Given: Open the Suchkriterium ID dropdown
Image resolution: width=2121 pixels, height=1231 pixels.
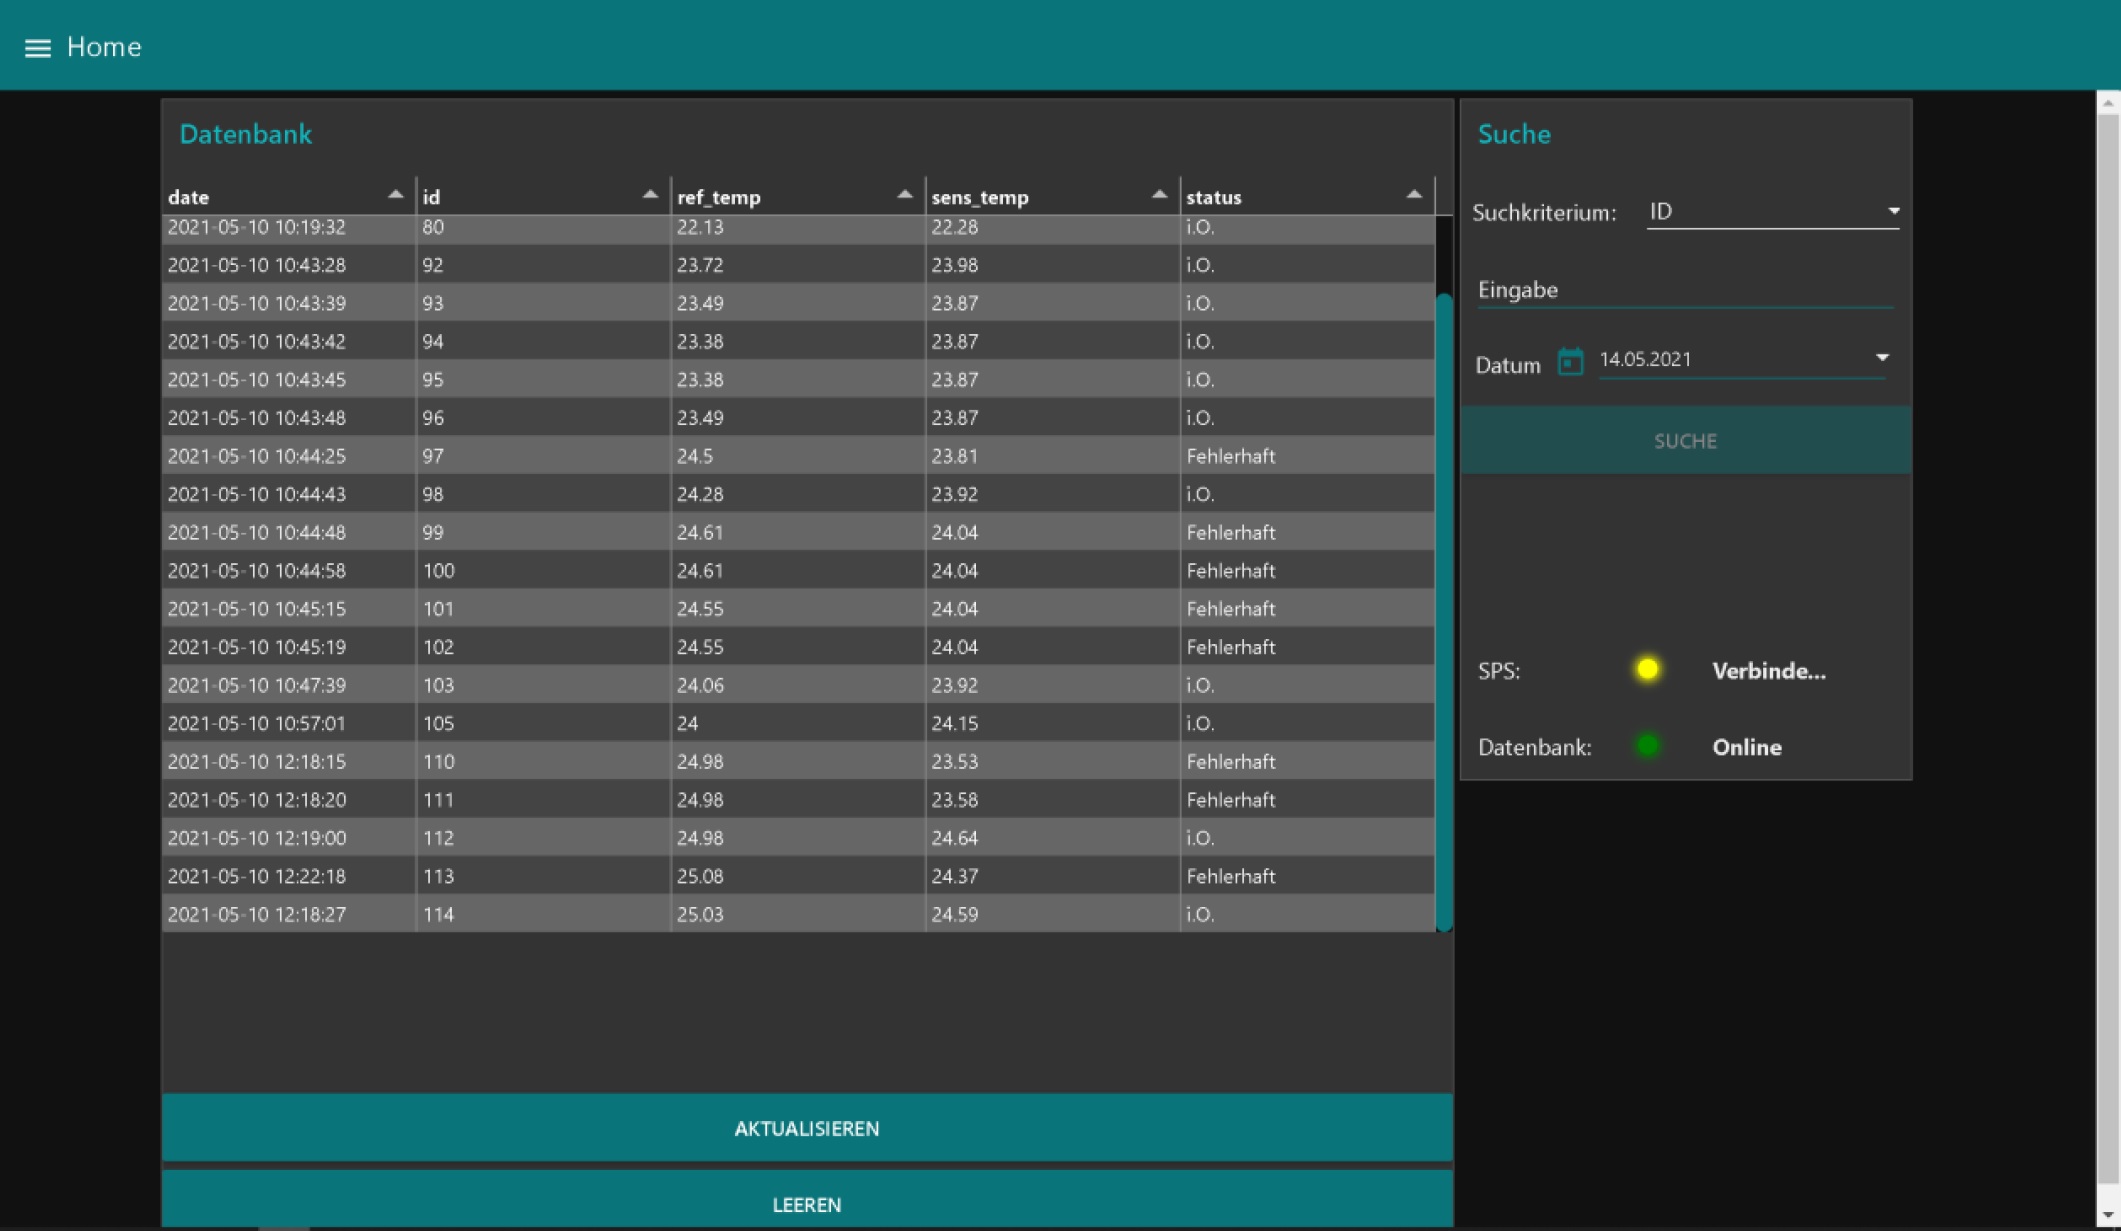Looking at the screenshot, I should (x=1772, y=212).
